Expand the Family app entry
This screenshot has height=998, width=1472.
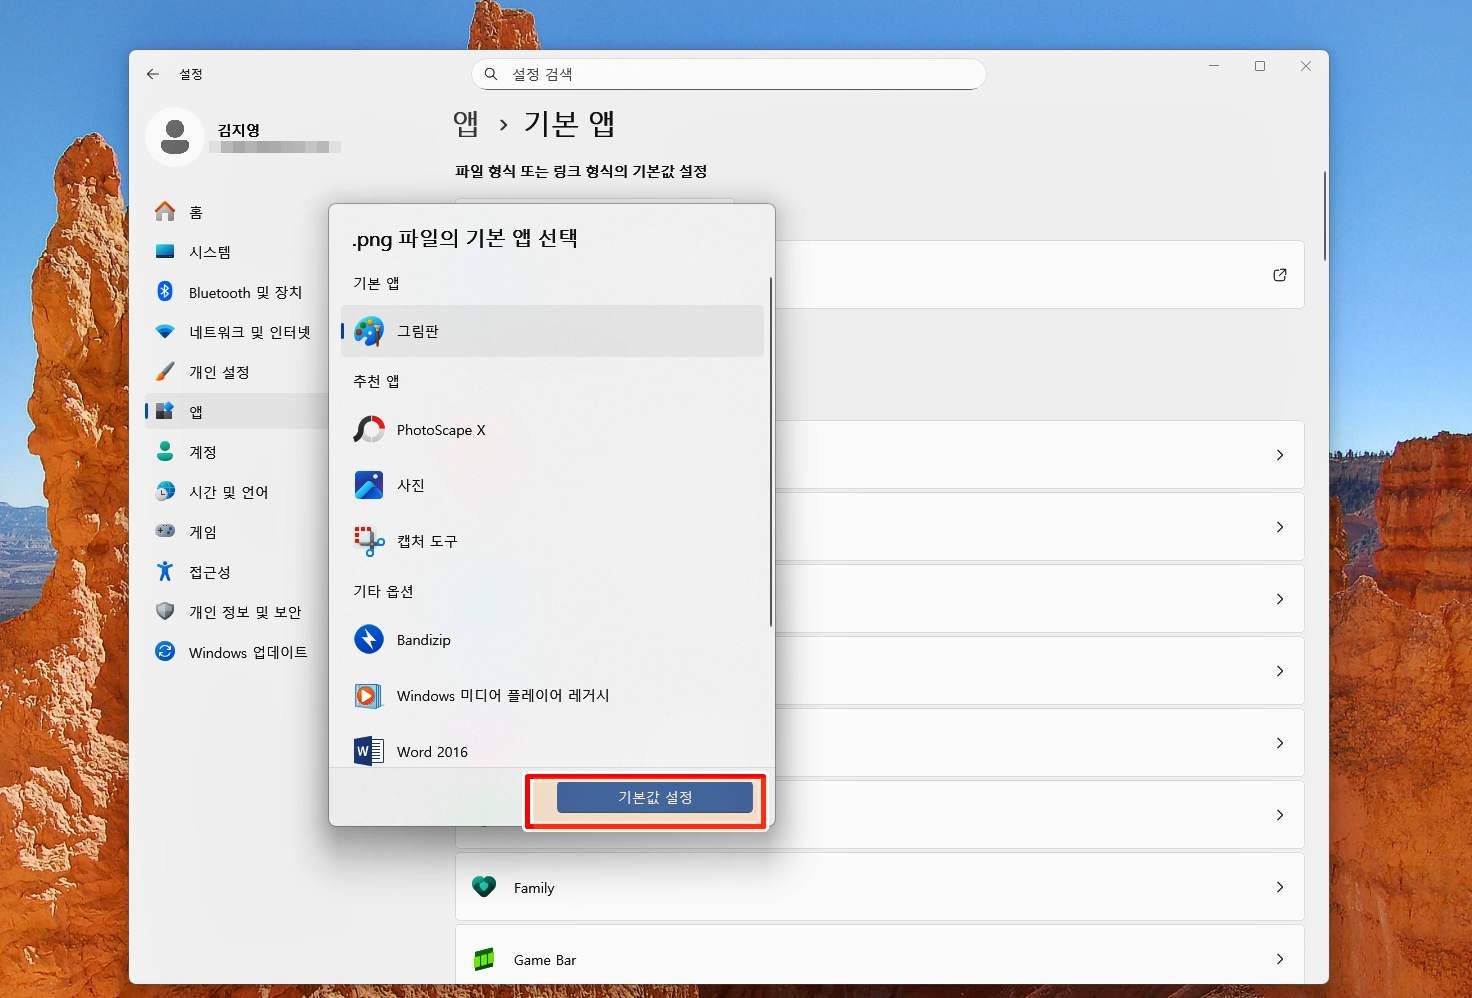(880, 887)
